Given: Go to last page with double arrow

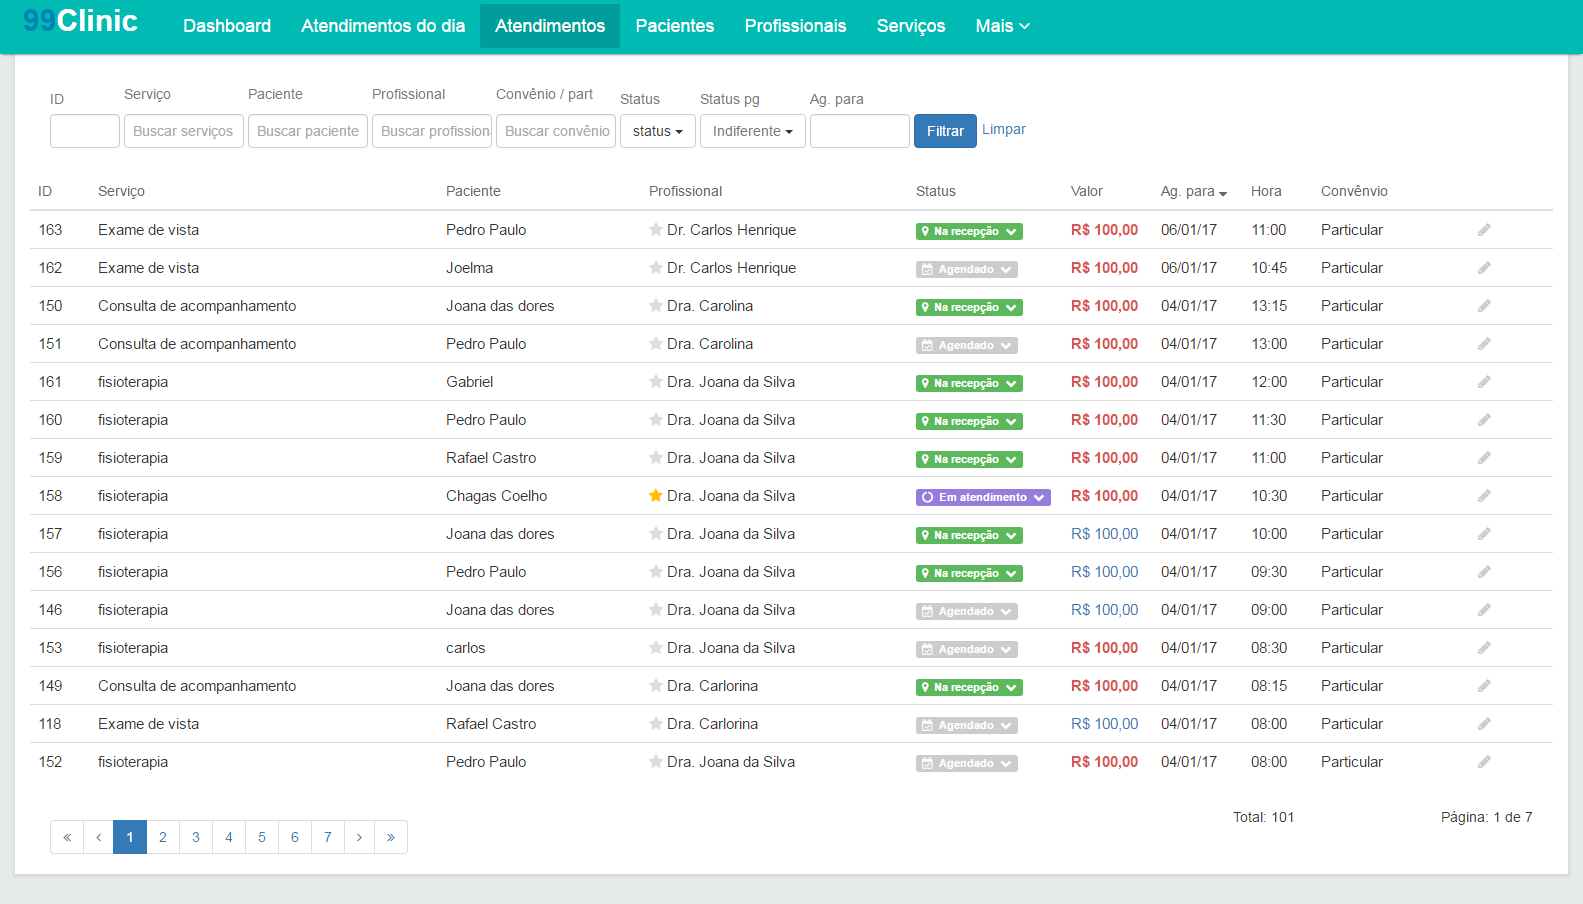Looking at the screenshot, I should tap(391, 837).
